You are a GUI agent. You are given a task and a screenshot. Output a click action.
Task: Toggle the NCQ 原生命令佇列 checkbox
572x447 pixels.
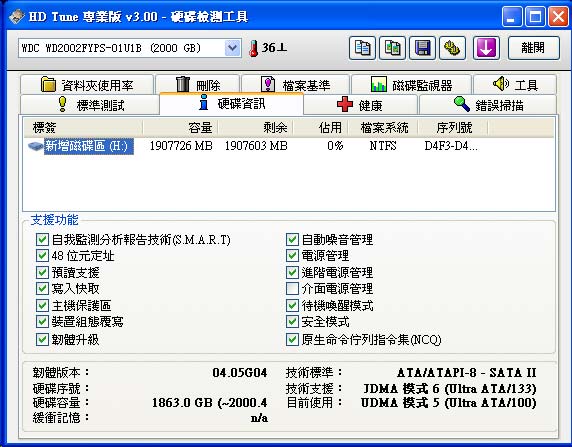pos(292,340)
